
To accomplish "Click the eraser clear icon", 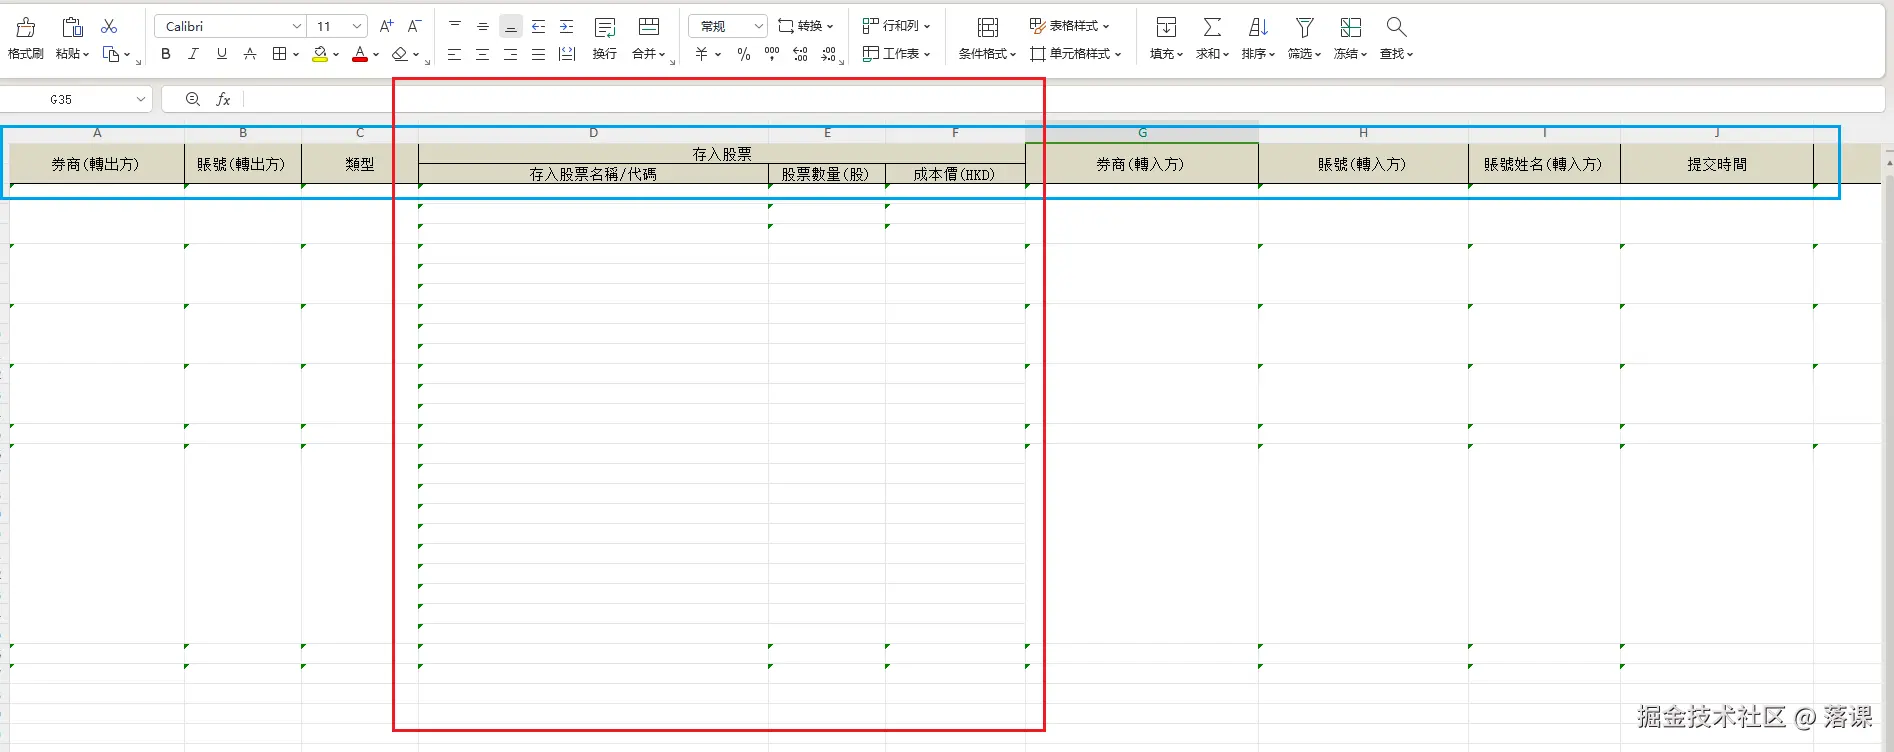I will pyautogui.click(x=400, y=54).
